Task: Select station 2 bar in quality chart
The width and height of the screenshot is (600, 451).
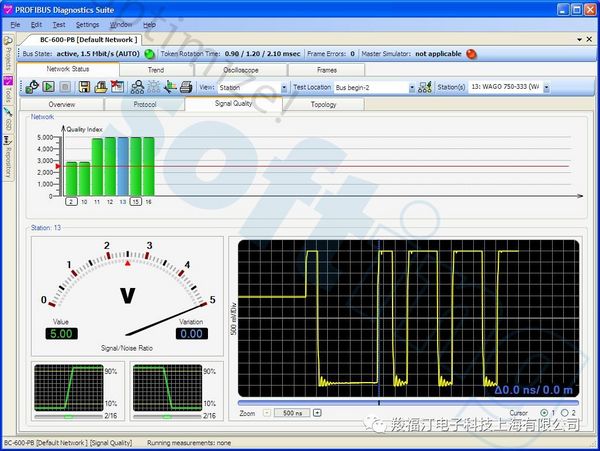Action: [x=71, y=179]
